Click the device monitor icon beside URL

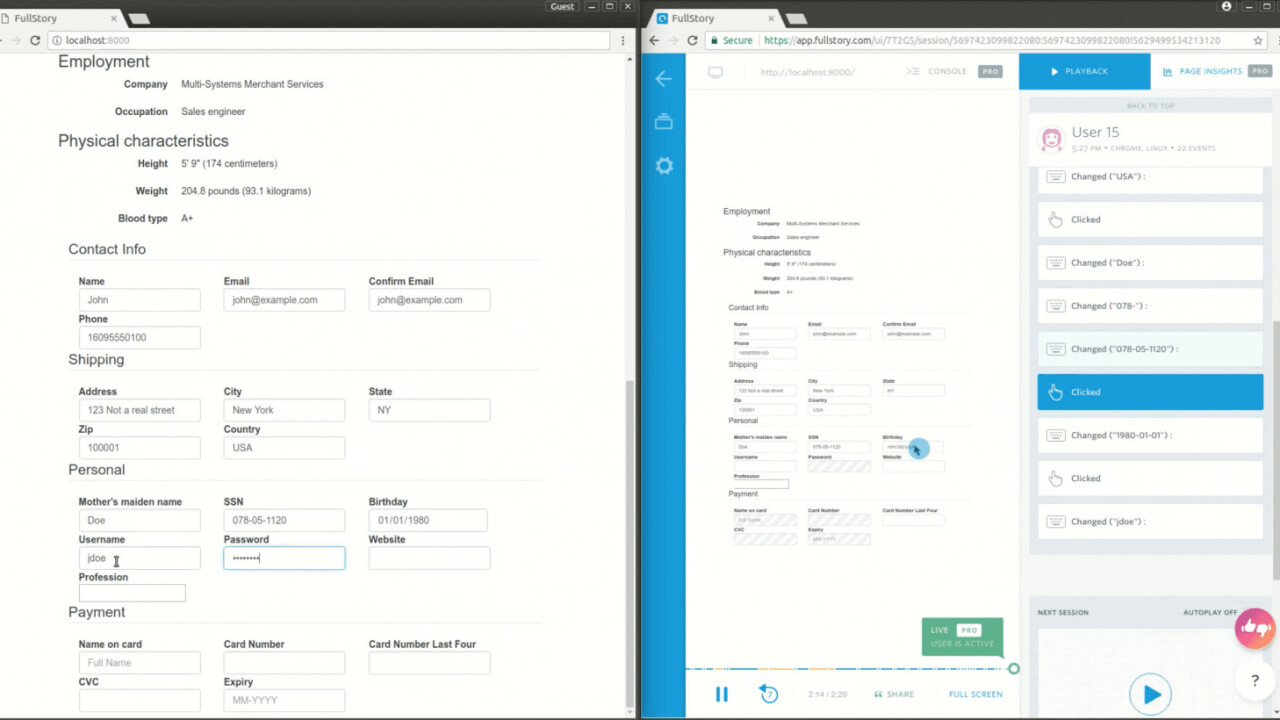click(x=715, y=72)
